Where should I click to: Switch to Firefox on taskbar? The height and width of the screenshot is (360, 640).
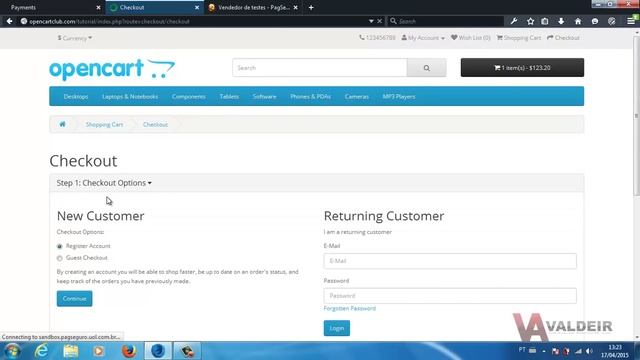pyautogui.click(x=129, y=351)
